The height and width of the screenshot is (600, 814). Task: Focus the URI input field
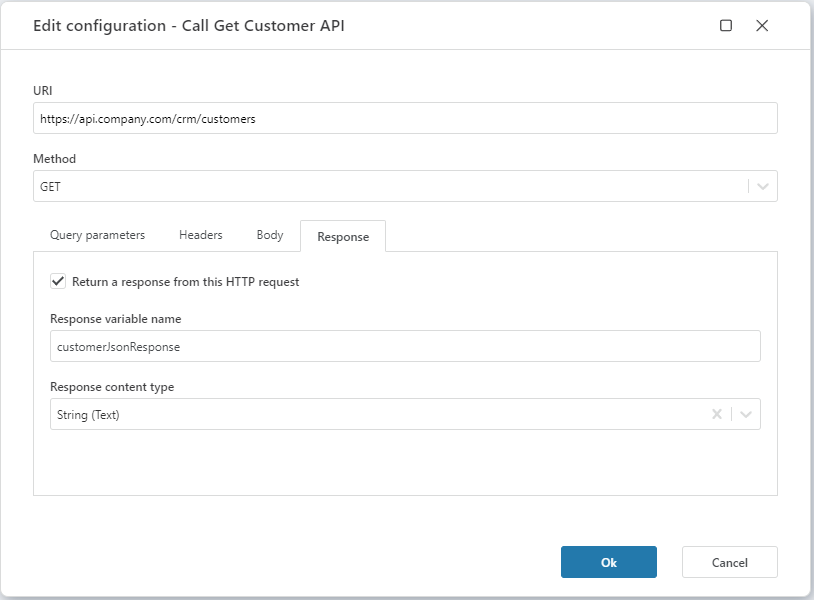[405, 118]
